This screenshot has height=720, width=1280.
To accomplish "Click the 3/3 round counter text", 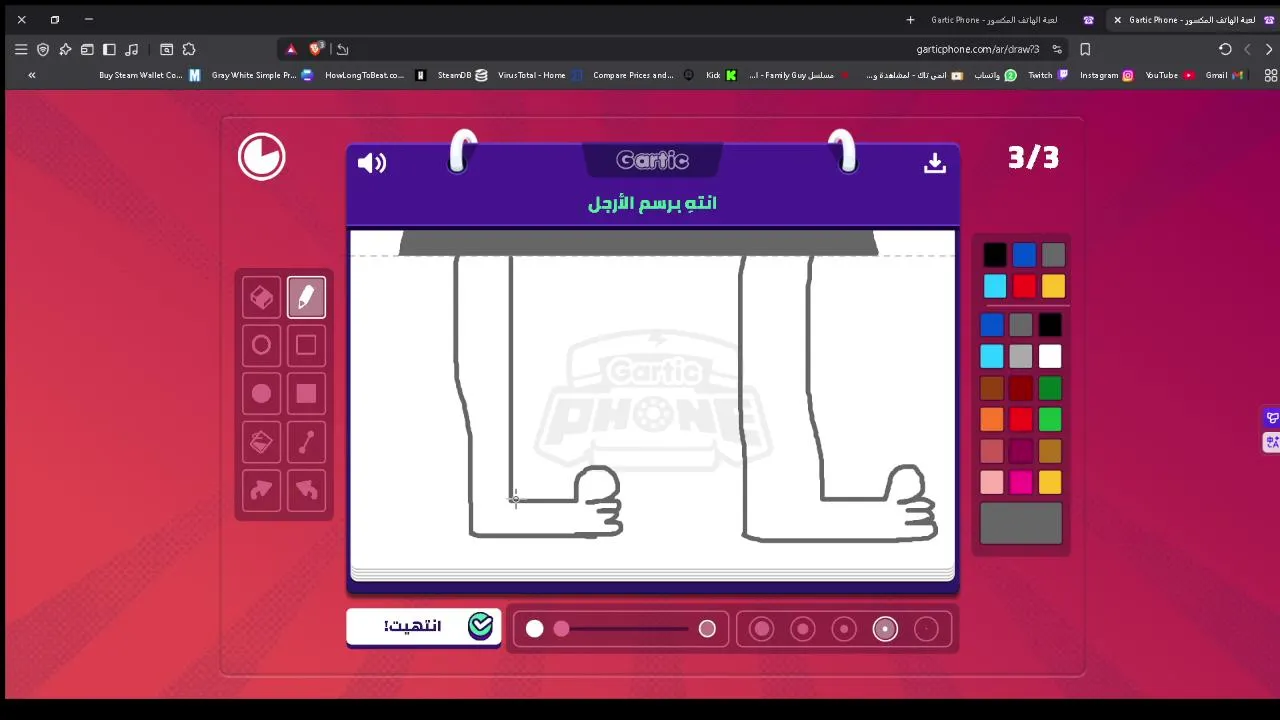I will [1033, 157].
